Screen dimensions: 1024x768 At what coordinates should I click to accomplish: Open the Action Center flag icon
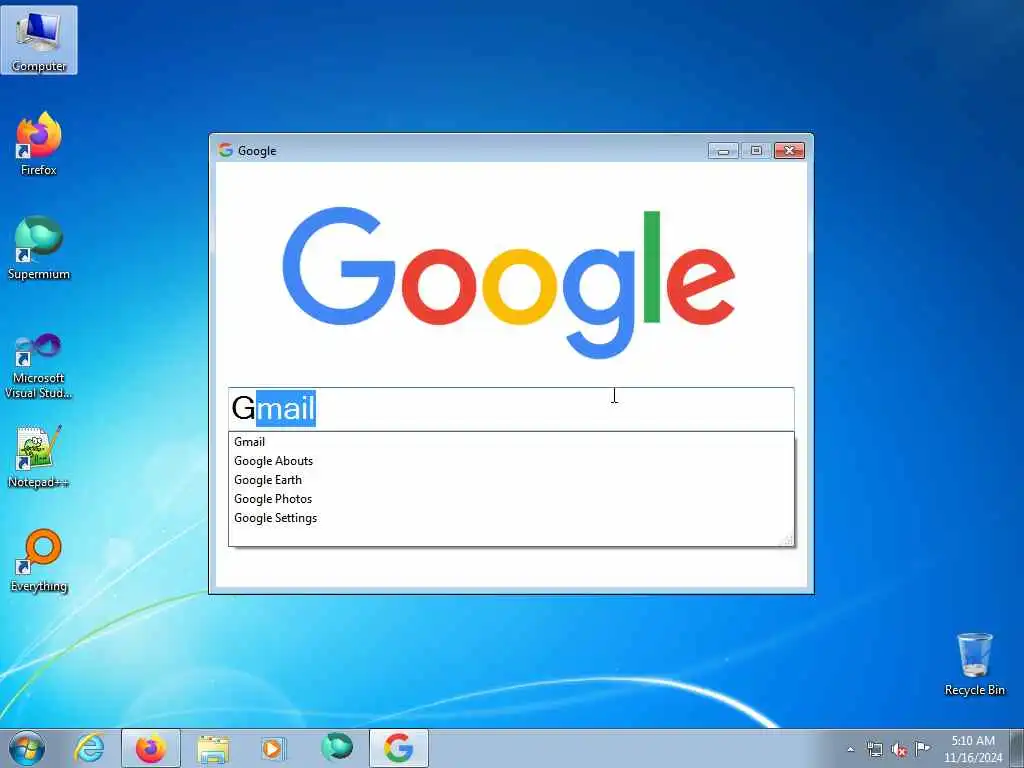pos(922,748)
